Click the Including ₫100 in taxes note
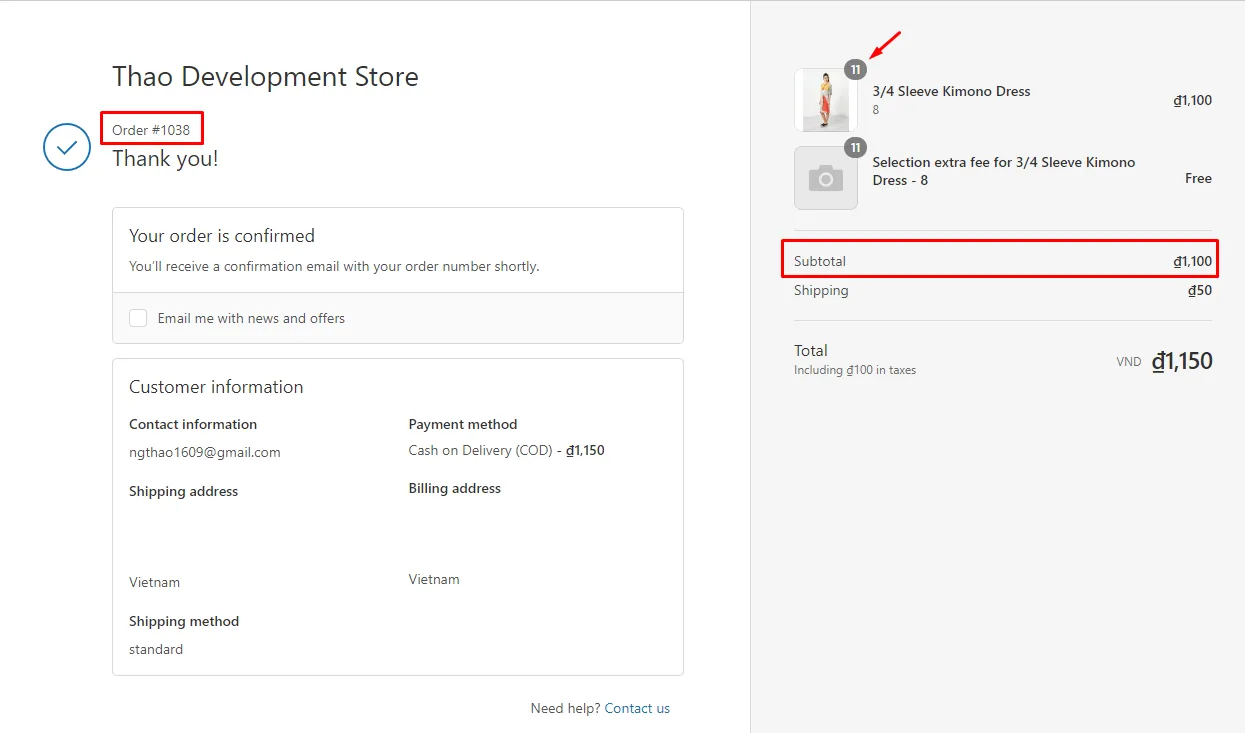This screenshot has height=733, width=1245. (855, 370)
